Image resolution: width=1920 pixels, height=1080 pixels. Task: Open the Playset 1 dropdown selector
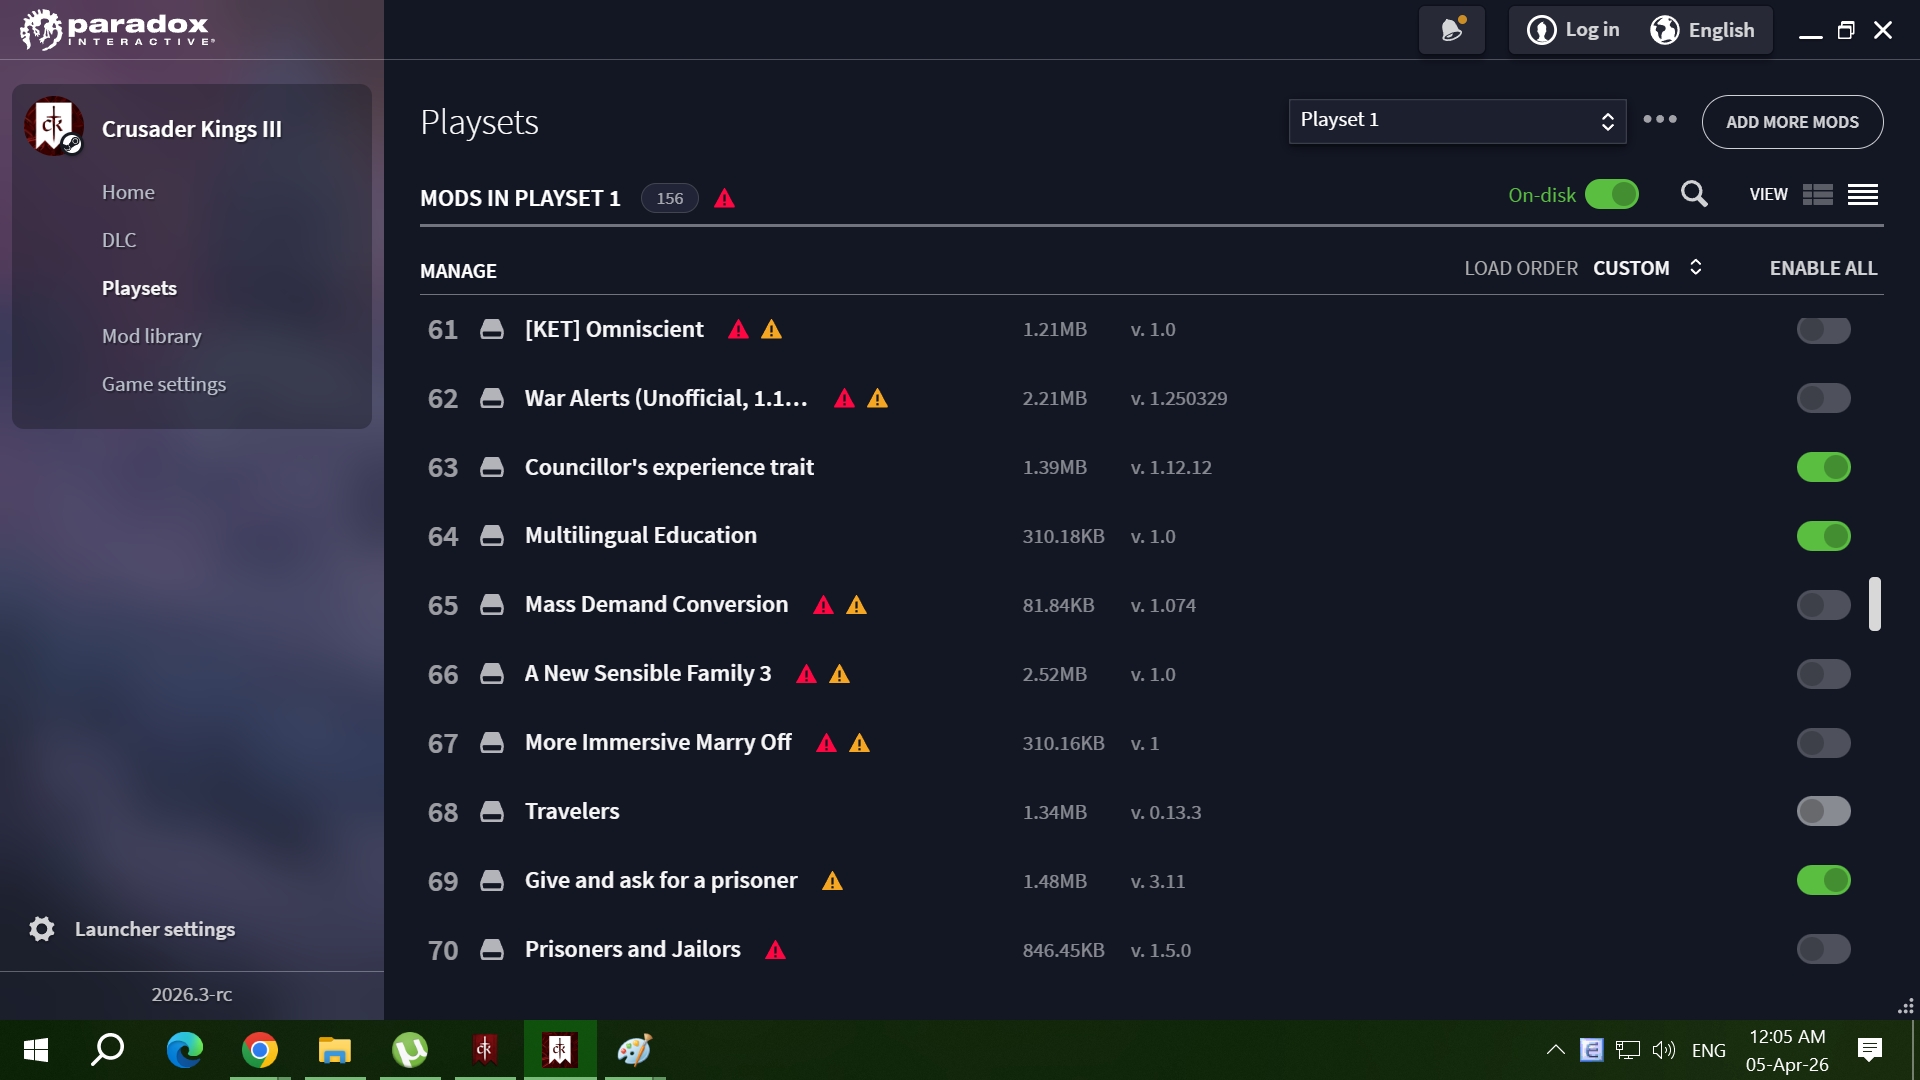tap(1457, 121)
